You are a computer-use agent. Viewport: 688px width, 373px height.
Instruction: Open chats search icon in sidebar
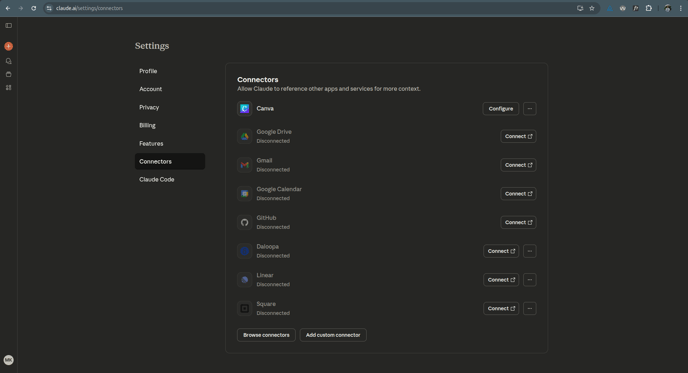[8, 61]
